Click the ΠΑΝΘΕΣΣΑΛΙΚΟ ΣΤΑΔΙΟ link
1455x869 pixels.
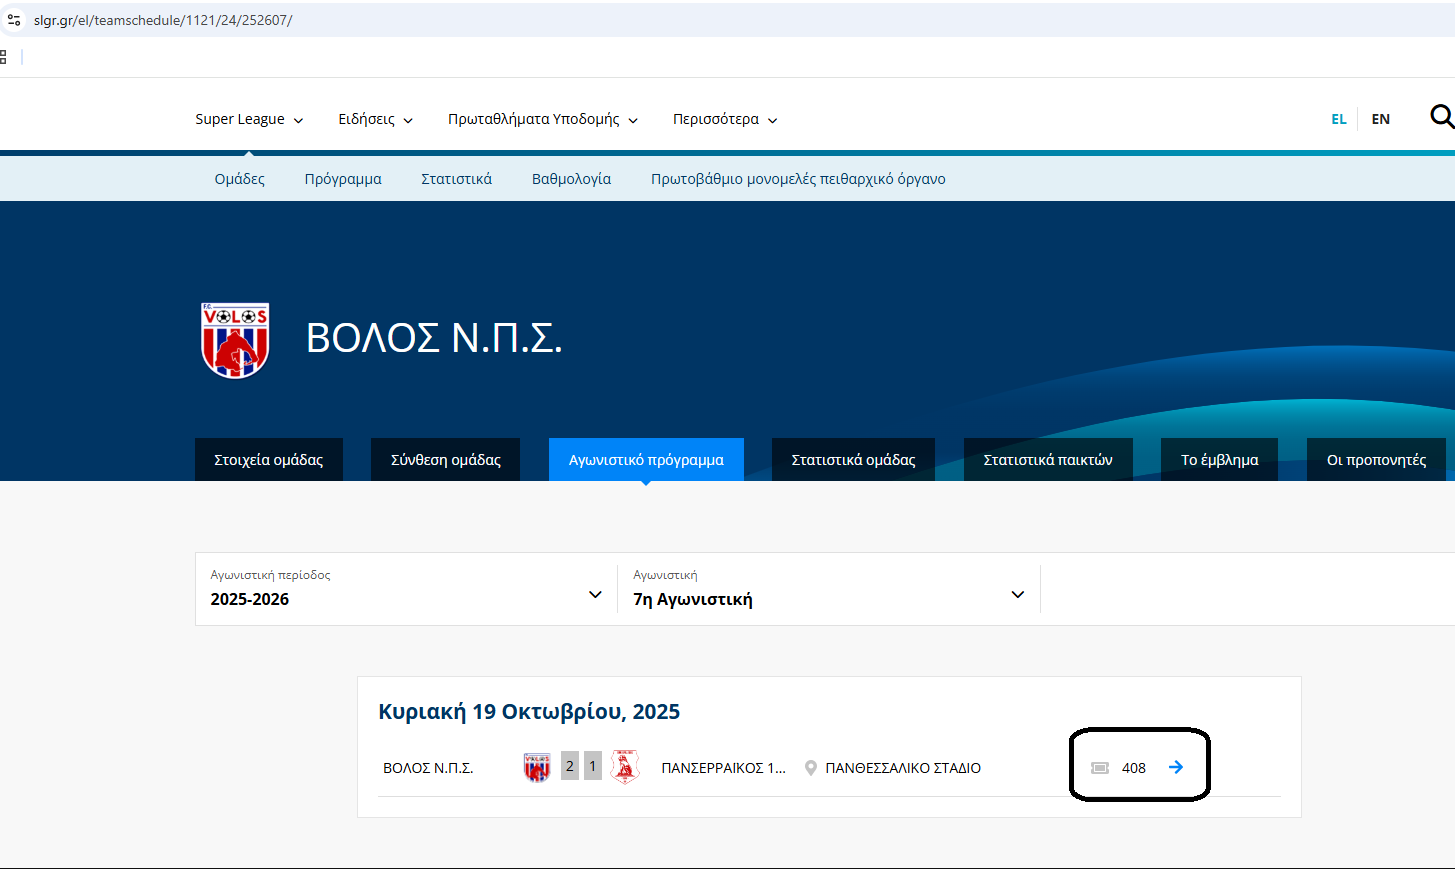point(902,768)
